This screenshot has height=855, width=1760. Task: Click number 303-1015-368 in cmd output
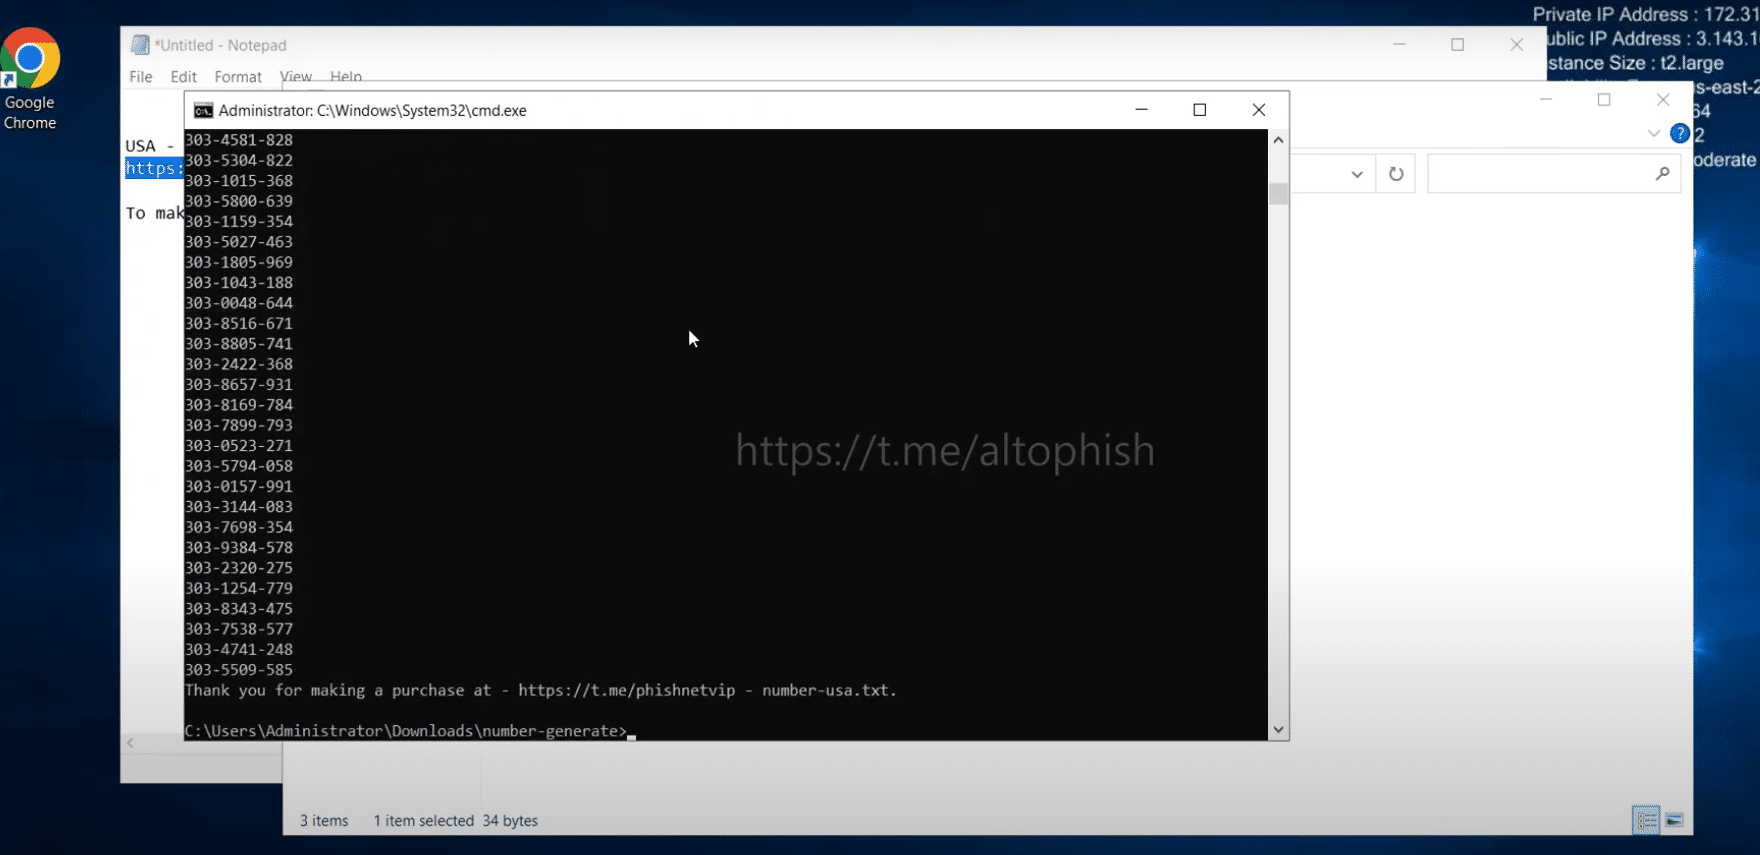(239, 181)
